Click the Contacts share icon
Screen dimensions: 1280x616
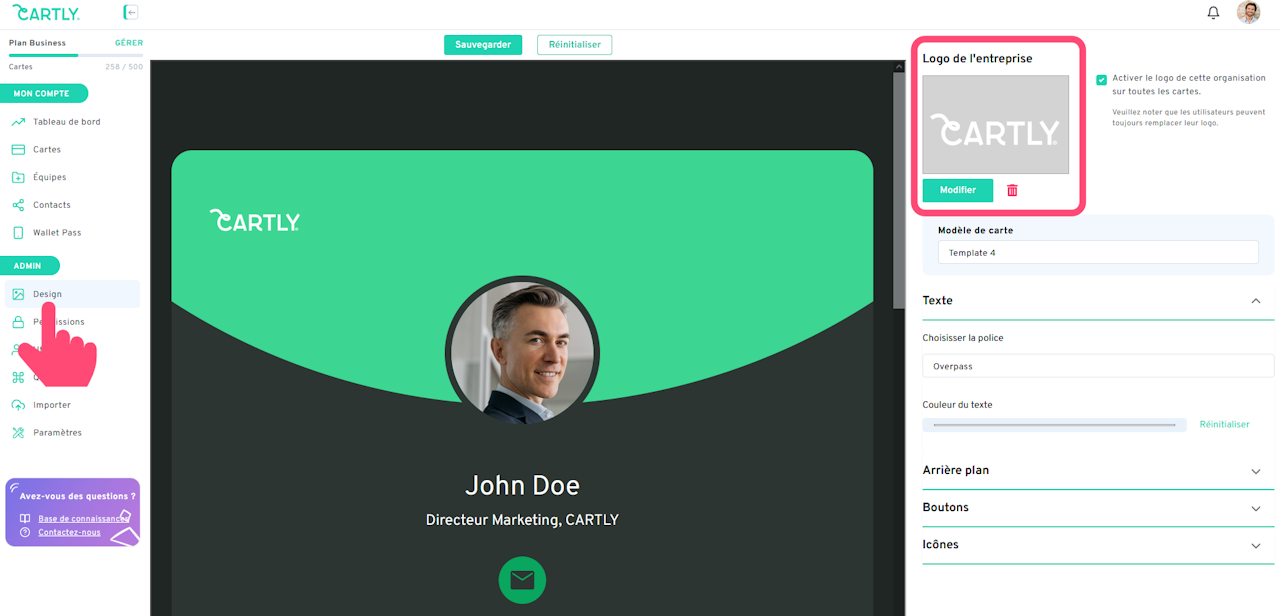(x=18, y=205)
